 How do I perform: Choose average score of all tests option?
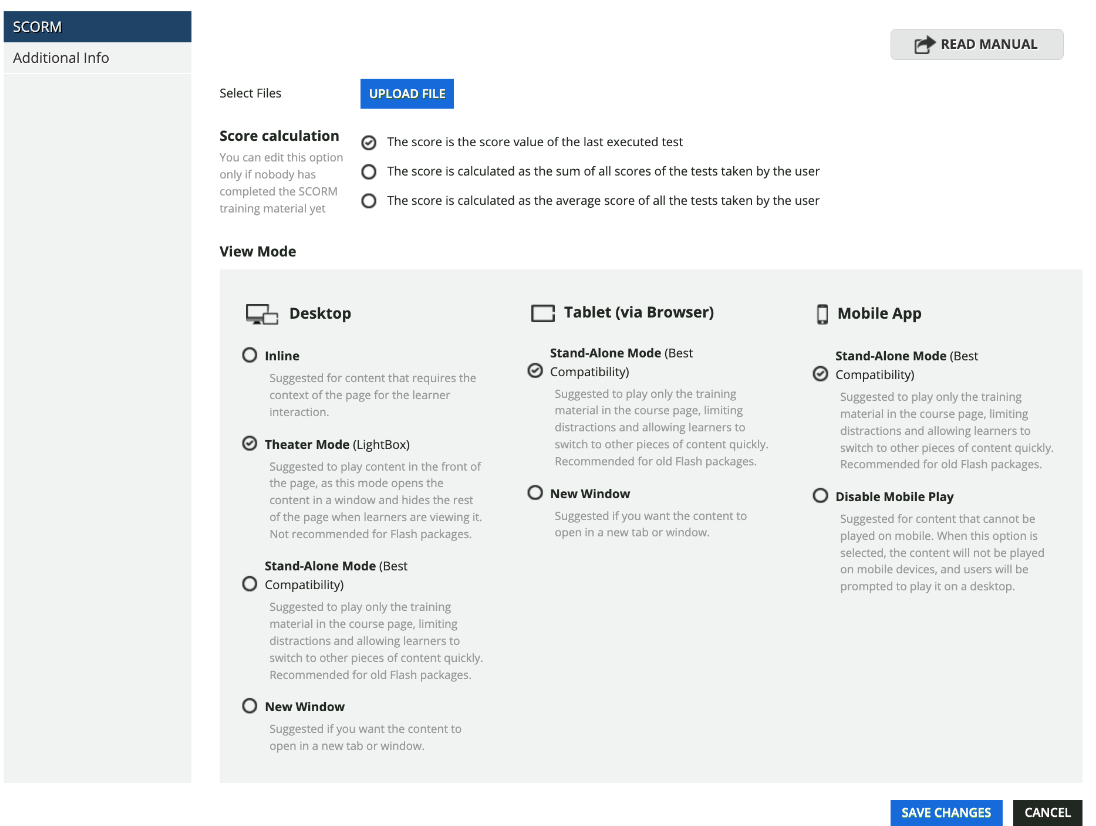click(x=369, y=201)
